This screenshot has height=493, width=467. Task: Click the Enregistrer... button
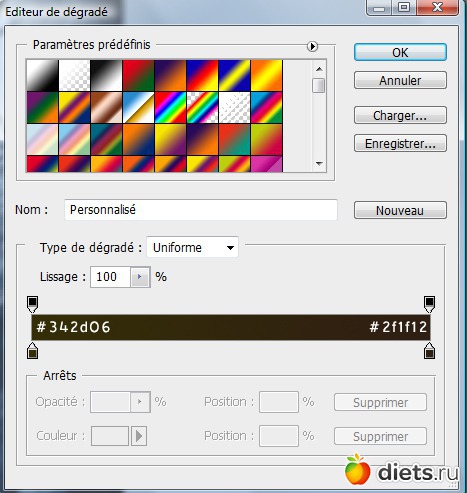[400, 143]
